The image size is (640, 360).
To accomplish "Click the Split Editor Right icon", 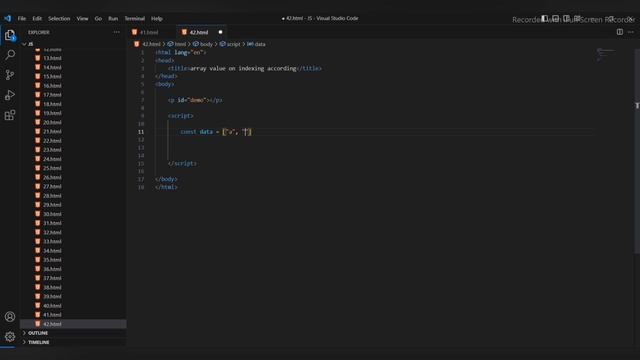I will click(620, 32).
